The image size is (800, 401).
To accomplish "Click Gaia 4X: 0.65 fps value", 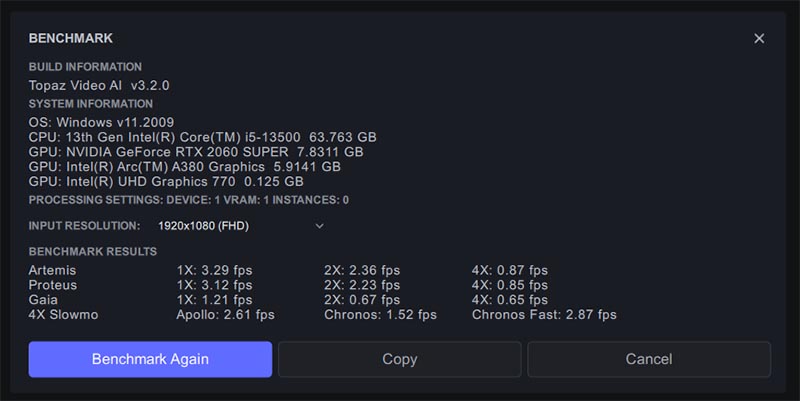I will [510, 300].
